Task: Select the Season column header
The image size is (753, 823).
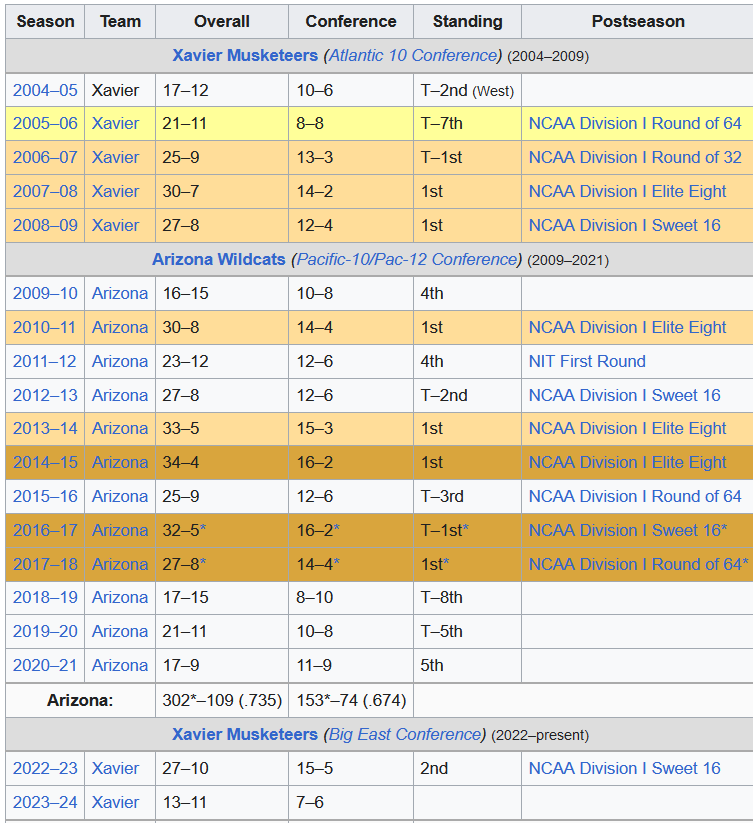Action: tap(45, 22)
